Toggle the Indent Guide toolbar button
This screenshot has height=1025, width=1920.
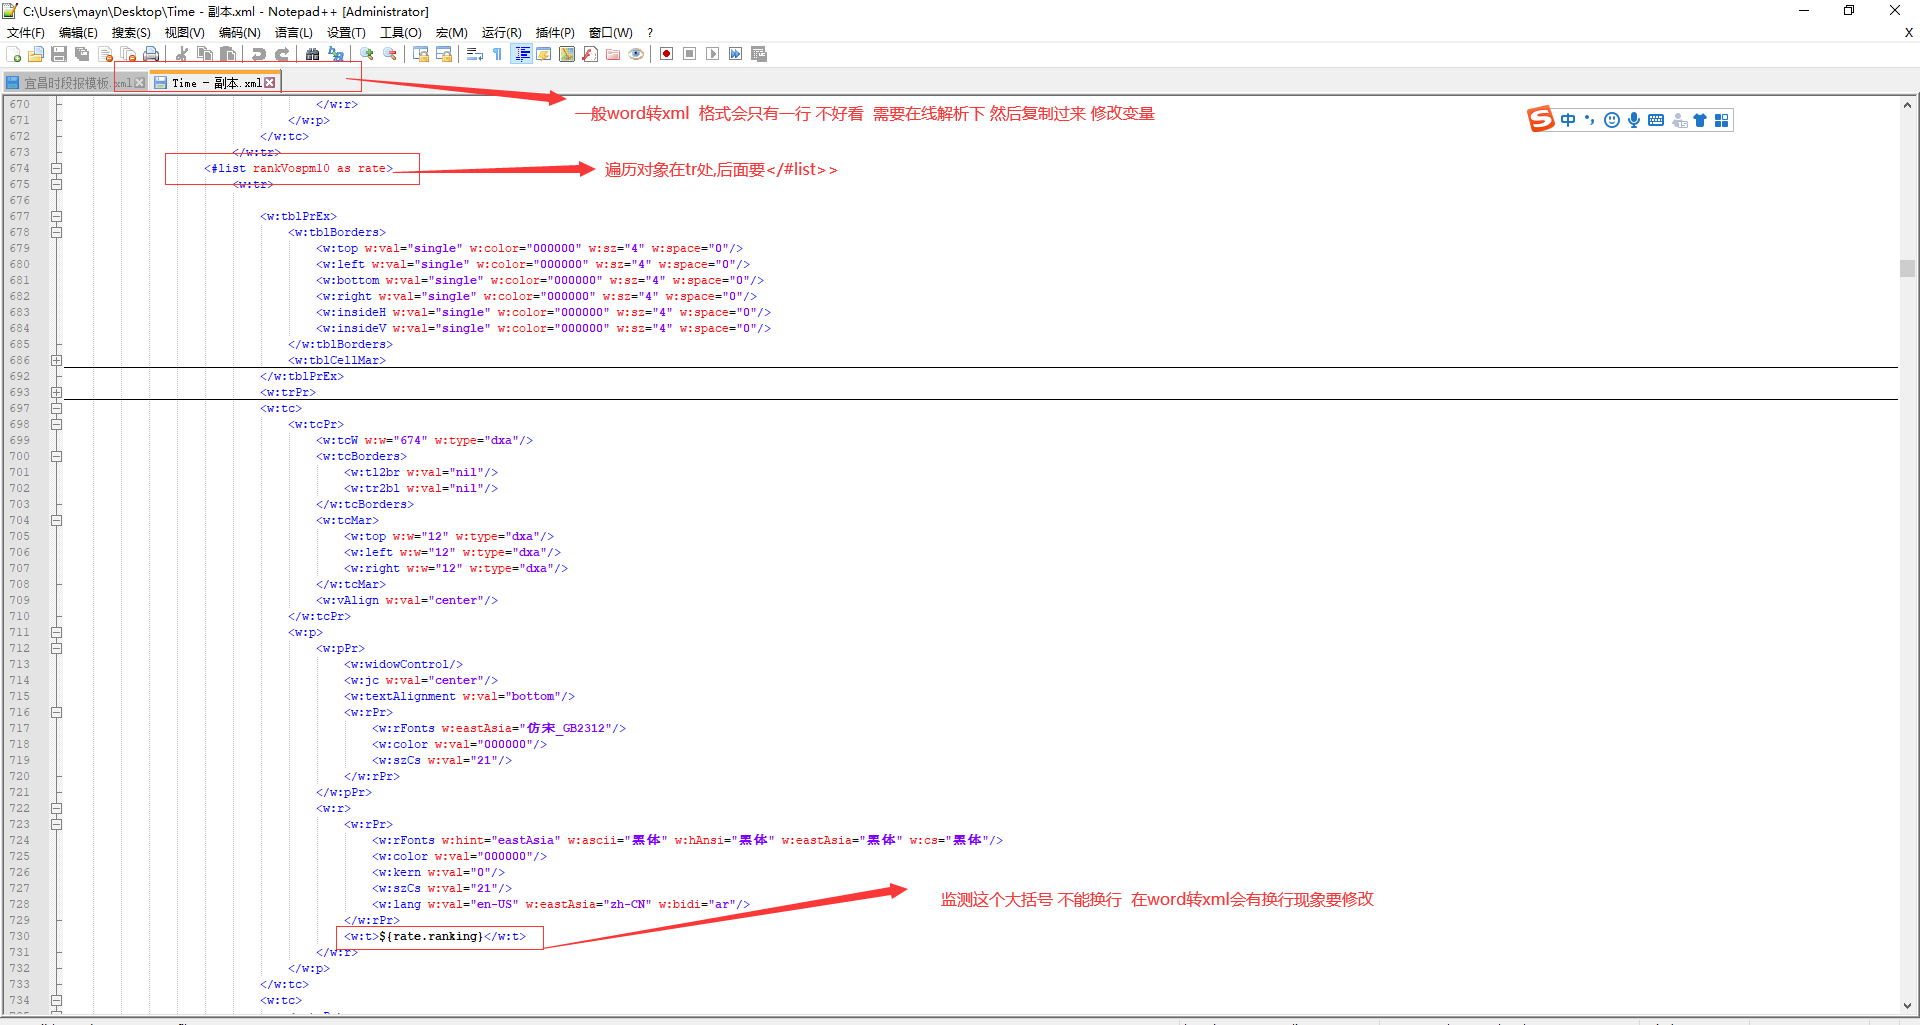tap(521, 54)
